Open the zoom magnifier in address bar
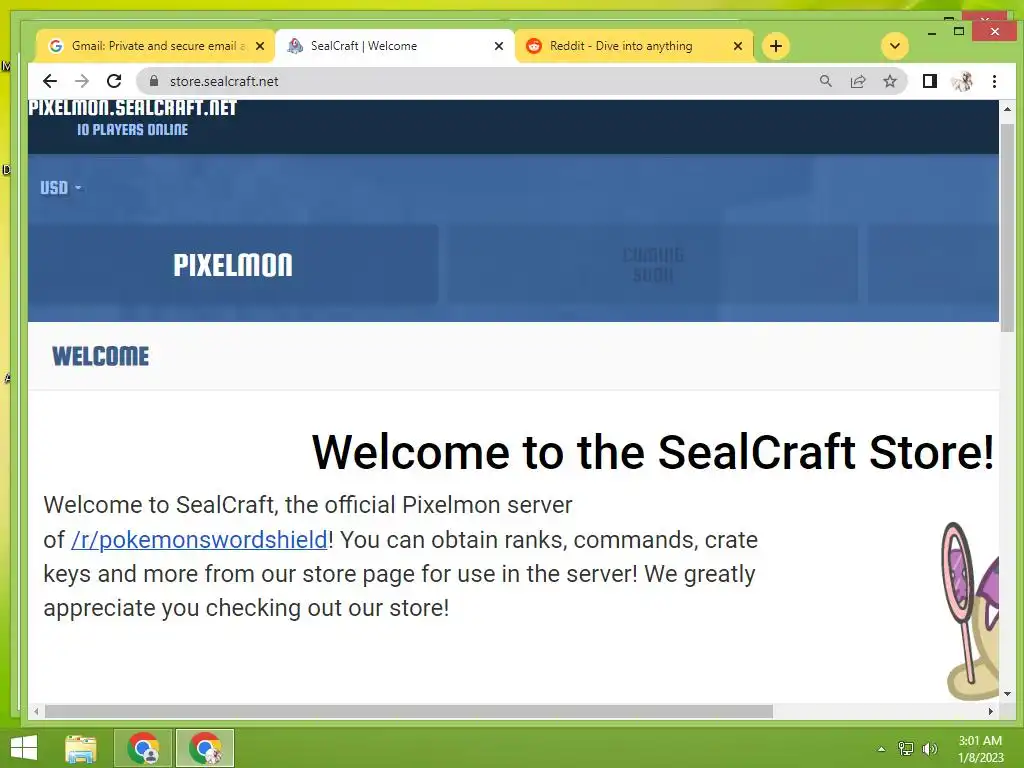Viewport: 1024px width, 768px height. tap(825, 81)
